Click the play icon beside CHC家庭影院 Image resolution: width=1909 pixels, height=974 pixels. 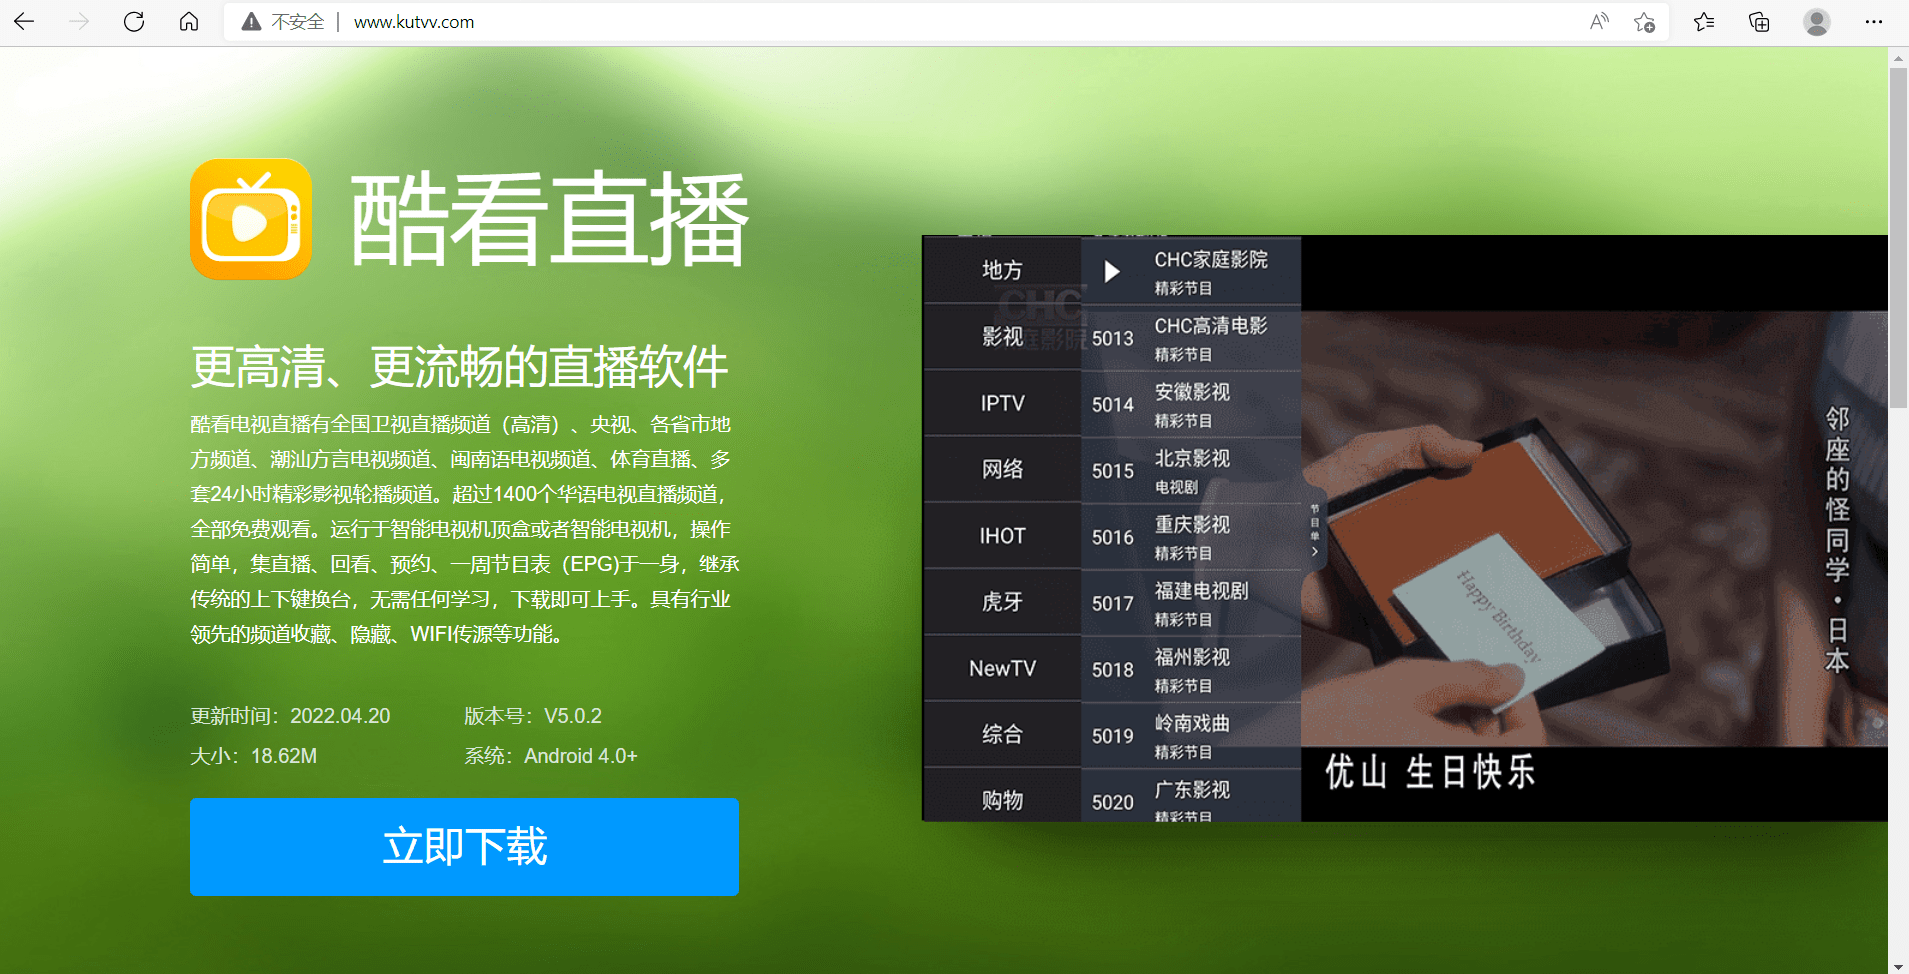pyautogui.click(x=1110, y=270)
